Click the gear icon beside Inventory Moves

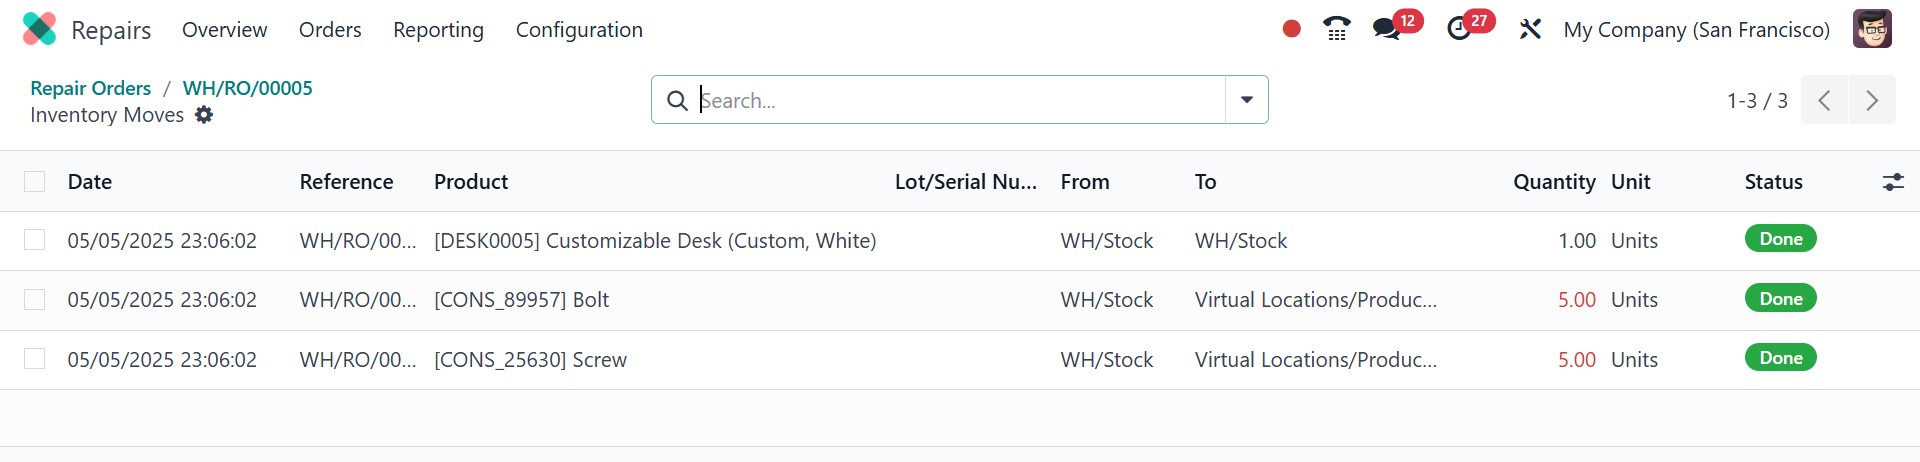(204, 115)
